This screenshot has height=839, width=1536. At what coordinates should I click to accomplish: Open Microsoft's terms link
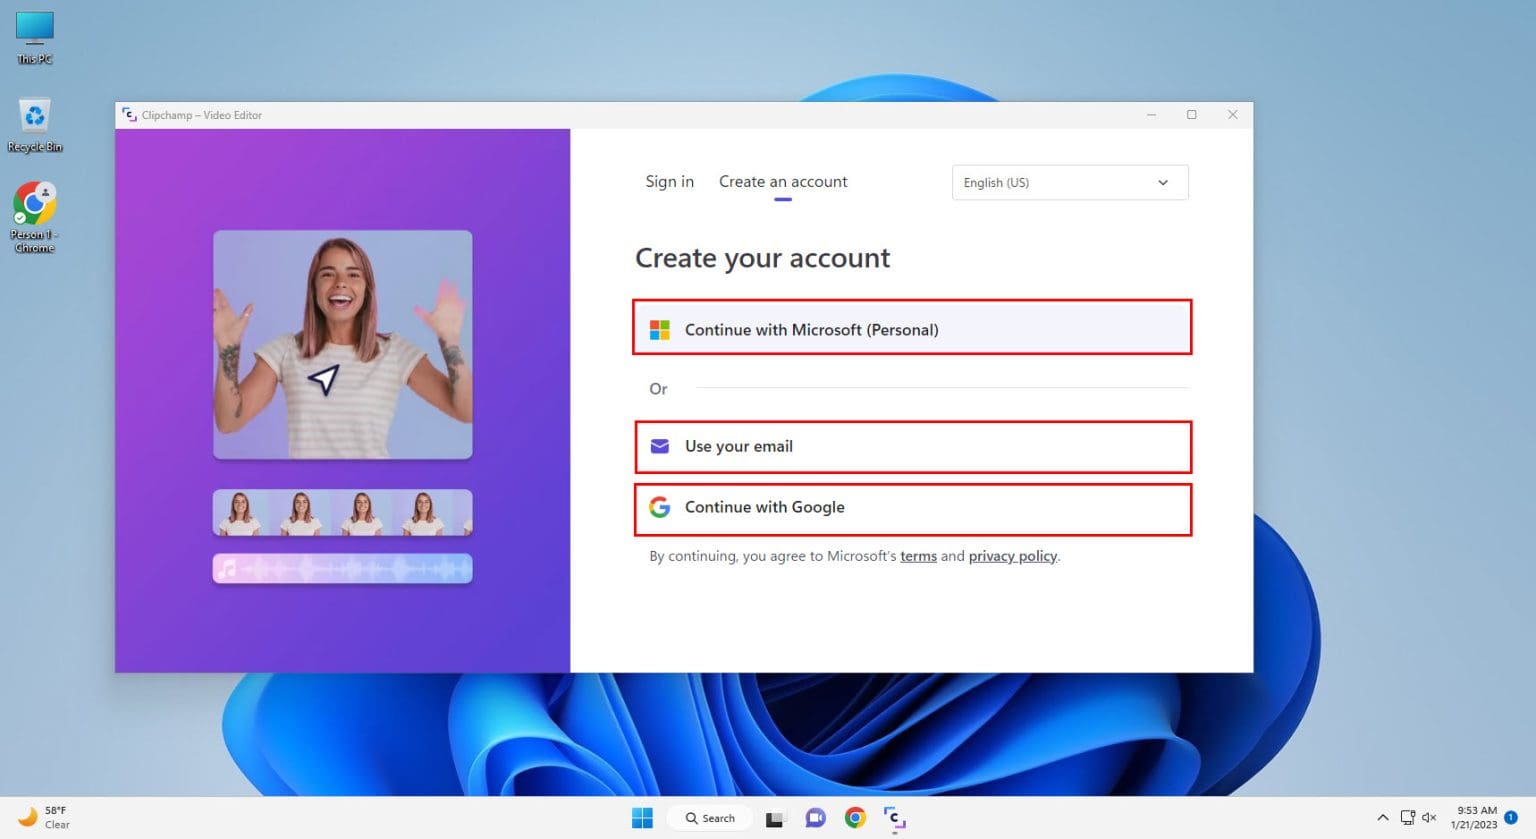pos(918,556)
